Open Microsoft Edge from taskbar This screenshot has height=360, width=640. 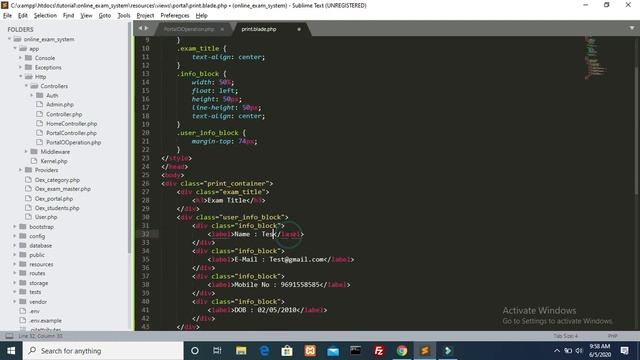264,351
